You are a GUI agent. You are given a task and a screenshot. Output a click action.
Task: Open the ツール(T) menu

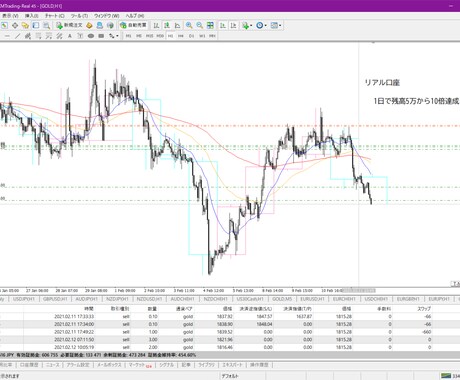click(x=79, y=16)
